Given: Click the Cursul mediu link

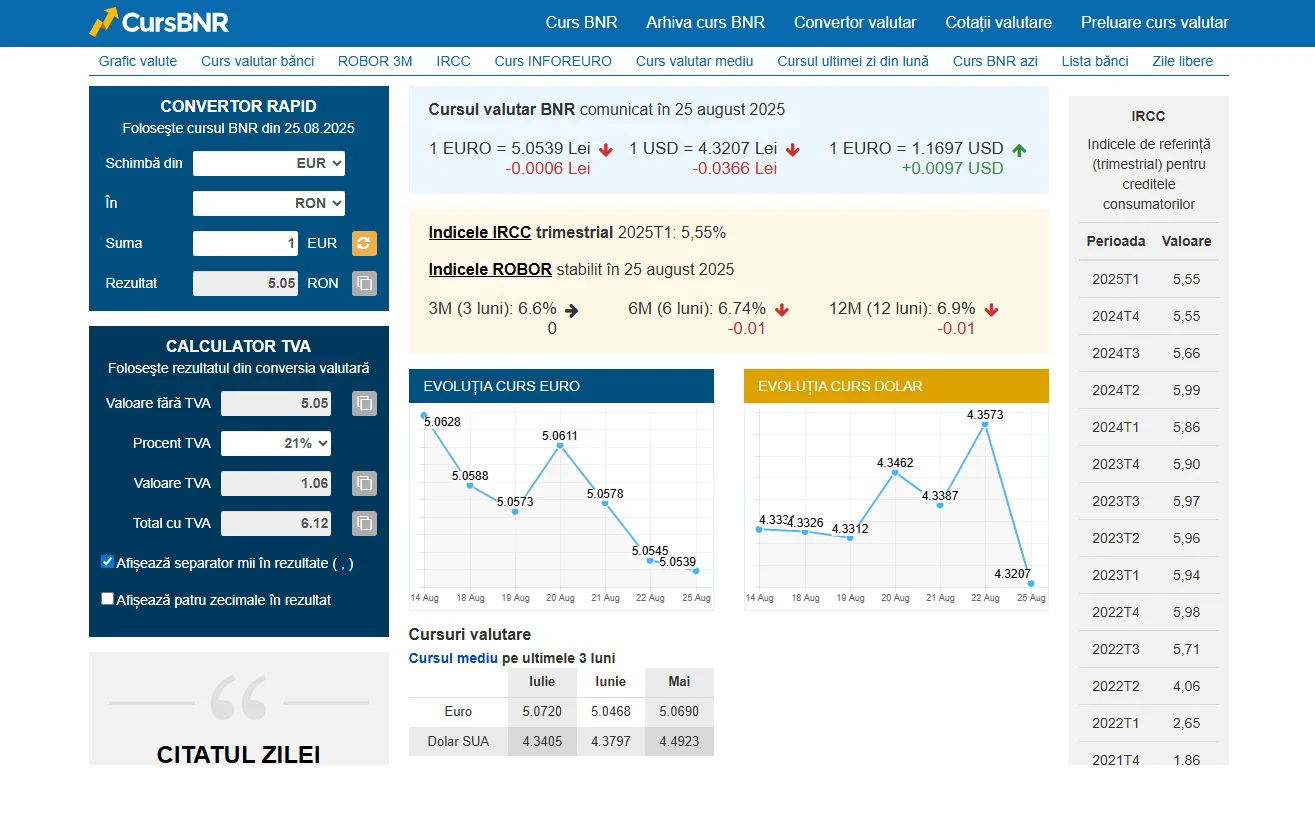Looking at the screenshot, I should 453,658.
